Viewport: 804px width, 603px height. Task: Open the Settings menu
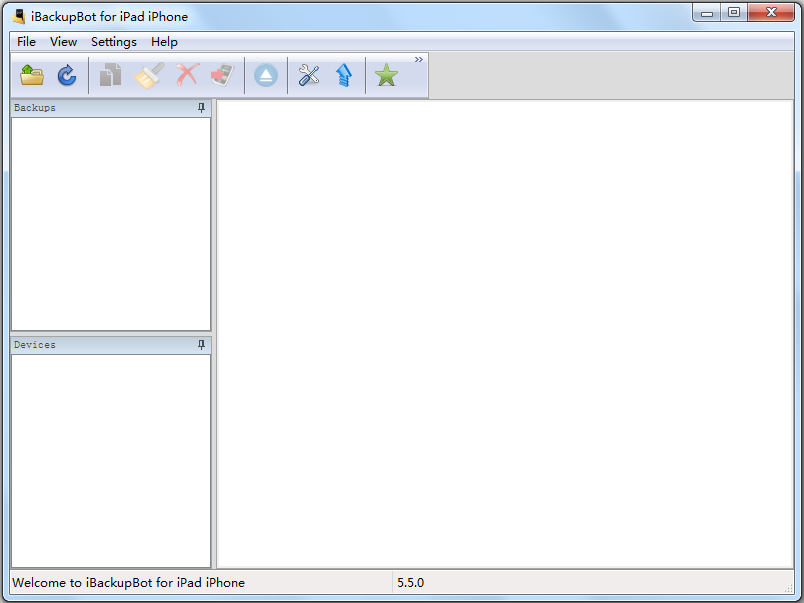pos(114,42)
